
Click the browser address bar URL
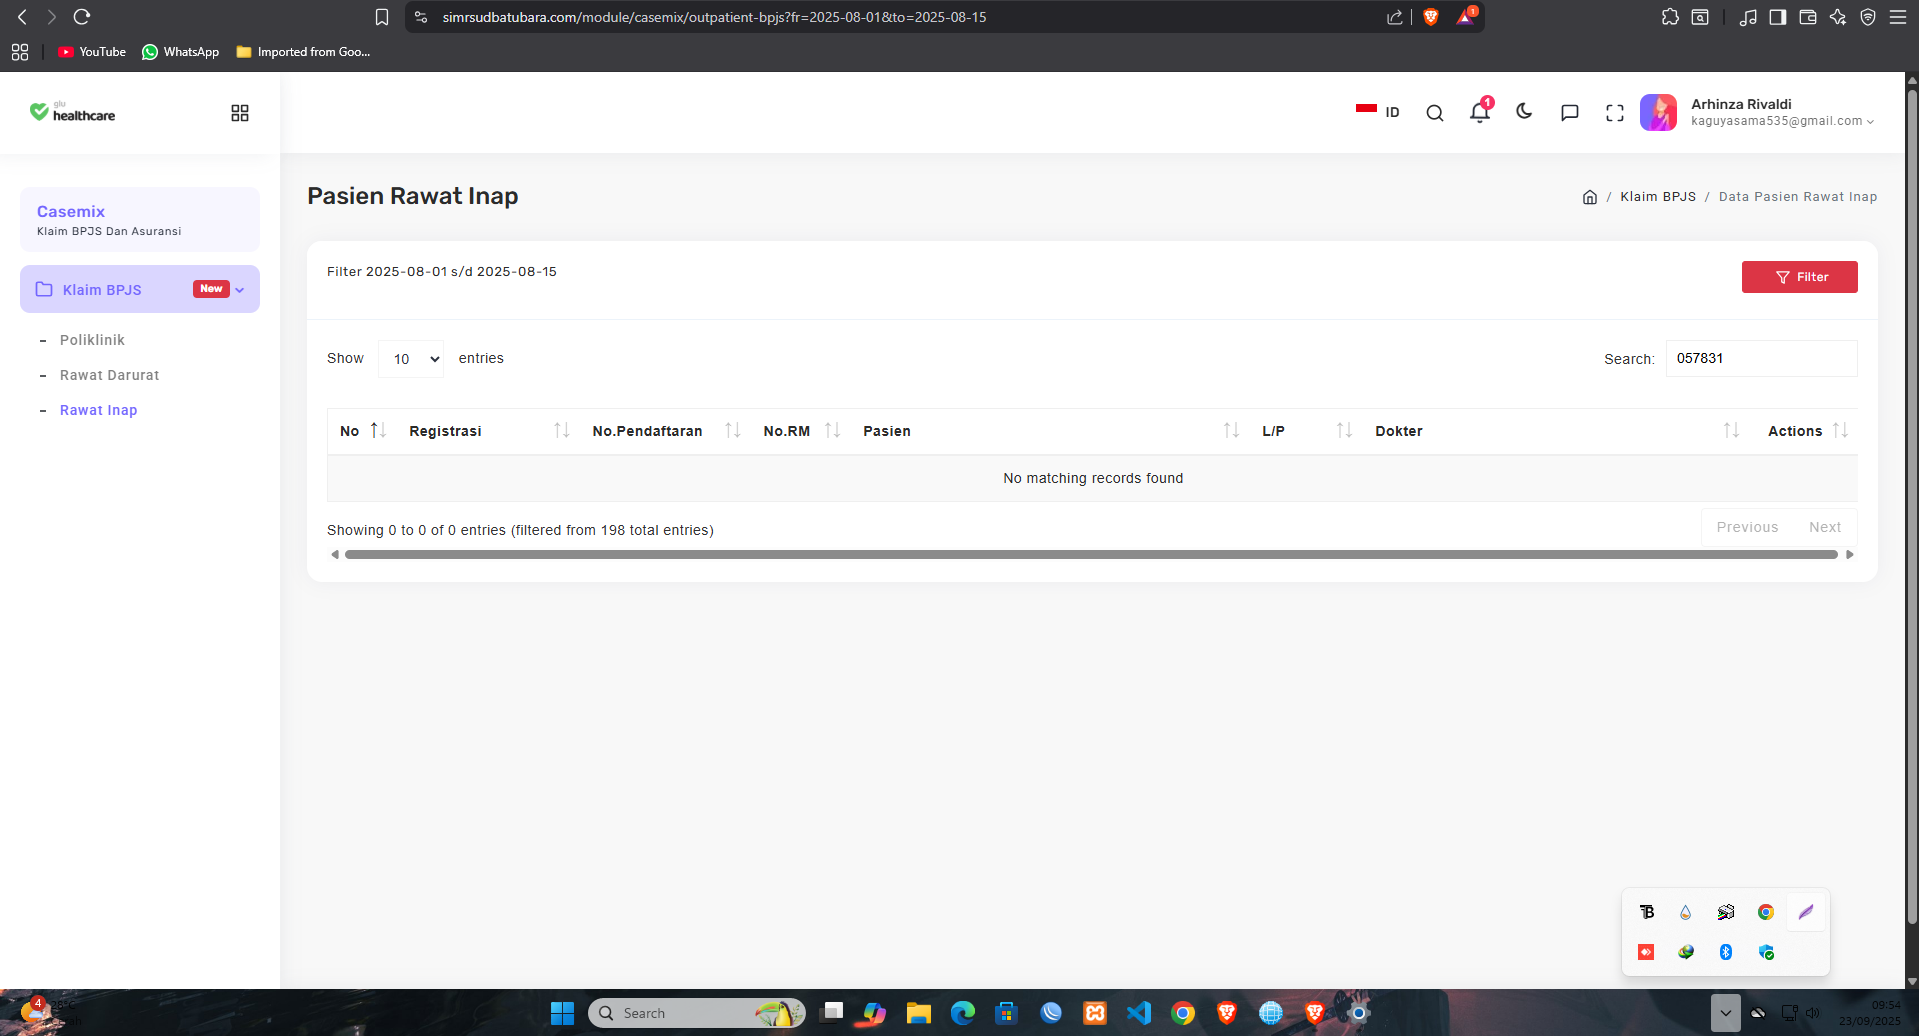click(x=714, y=17)
